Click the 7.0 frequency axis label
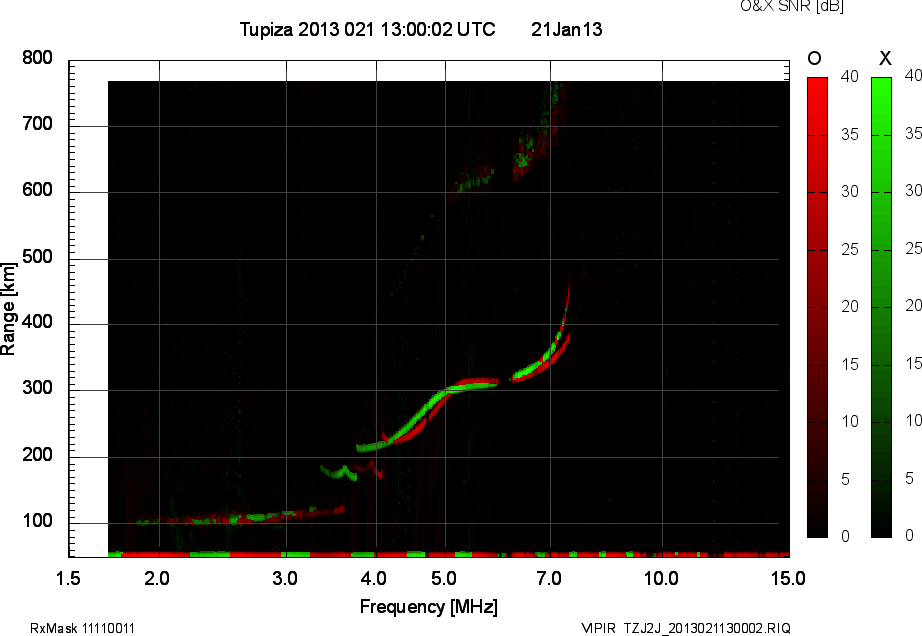922x636 pixels. [x=549, y=578]
